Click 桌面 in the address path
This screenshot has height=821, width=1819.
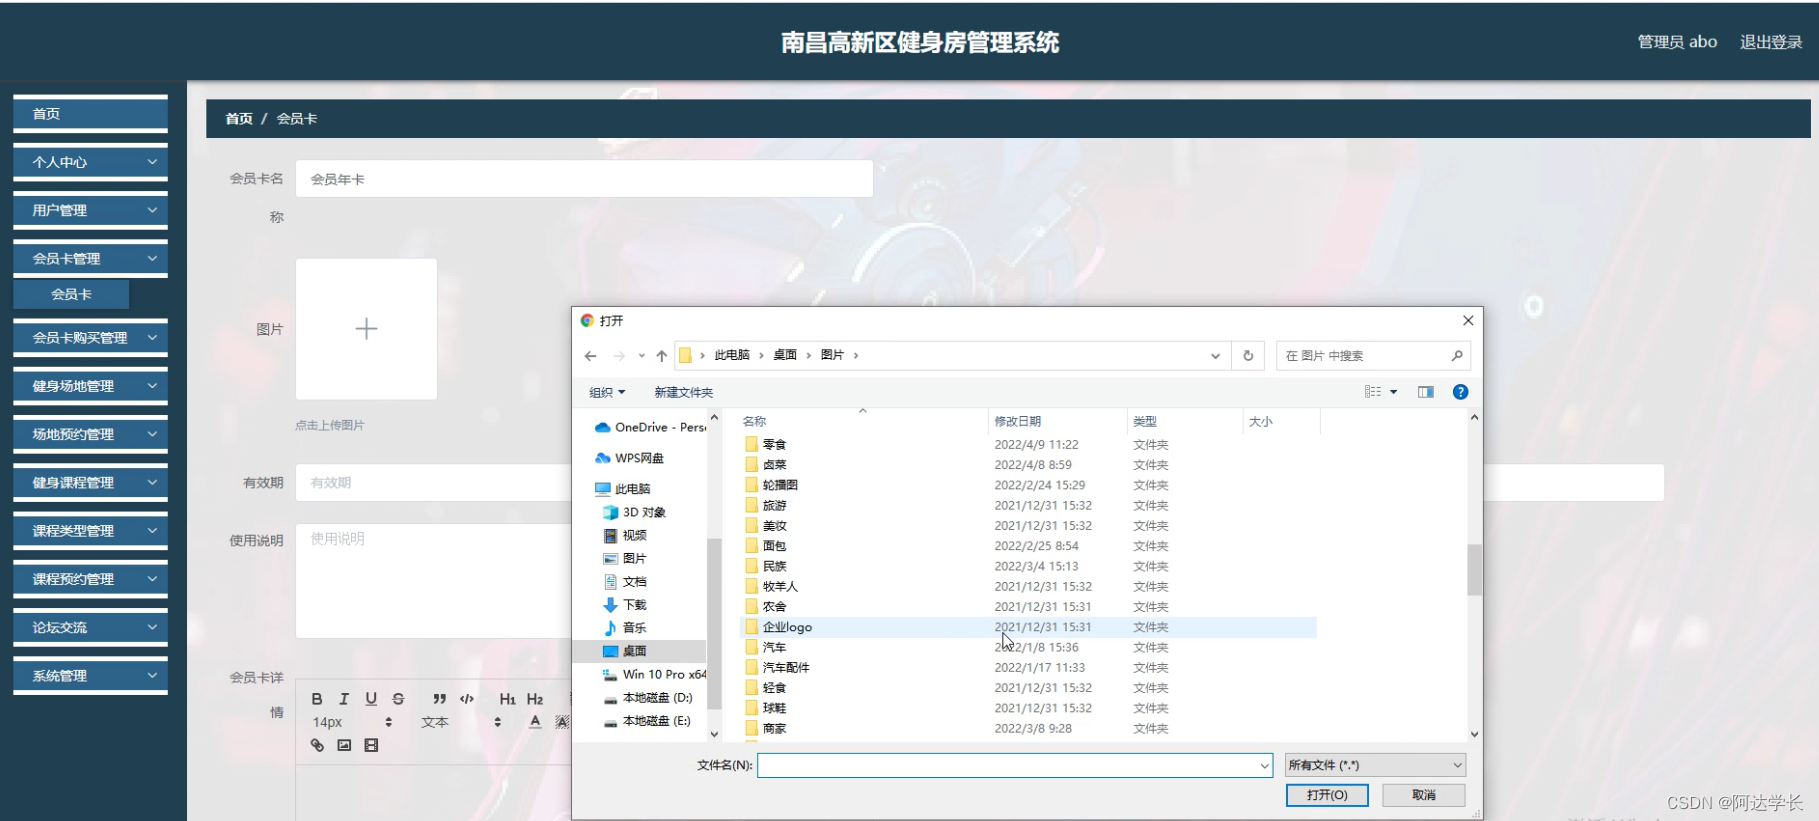(x=785, y=355)
